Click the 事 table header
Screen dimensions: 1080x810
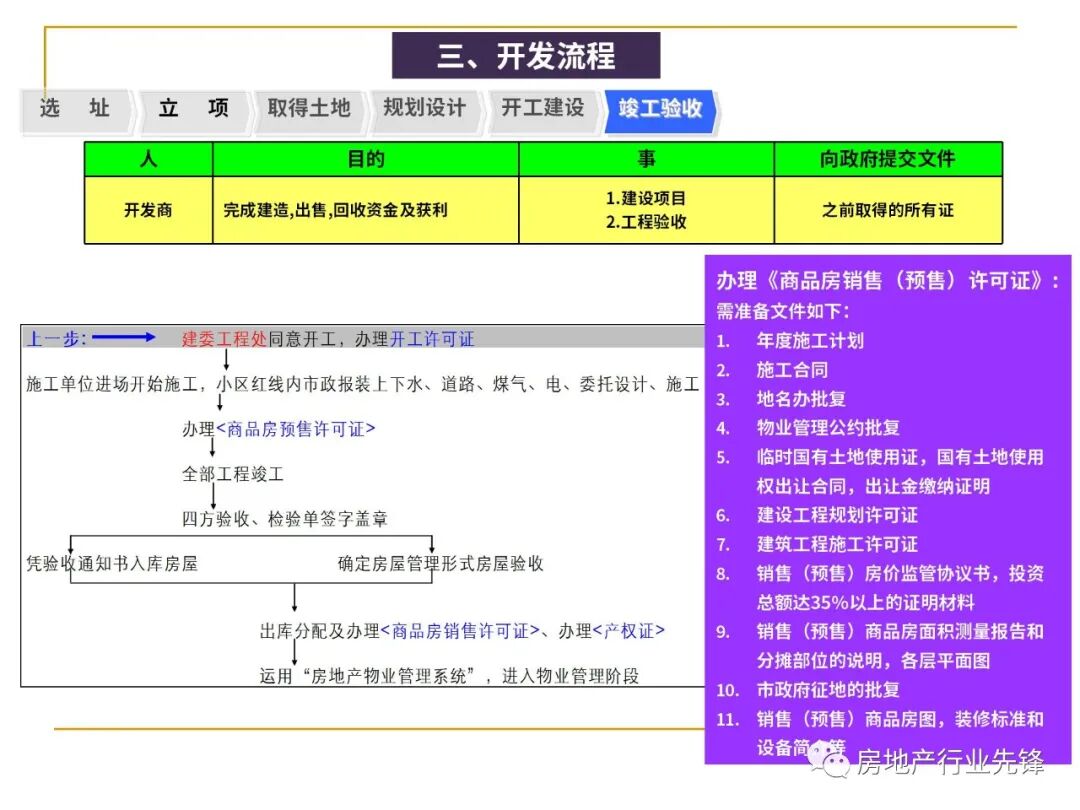(x=646, y=159)
